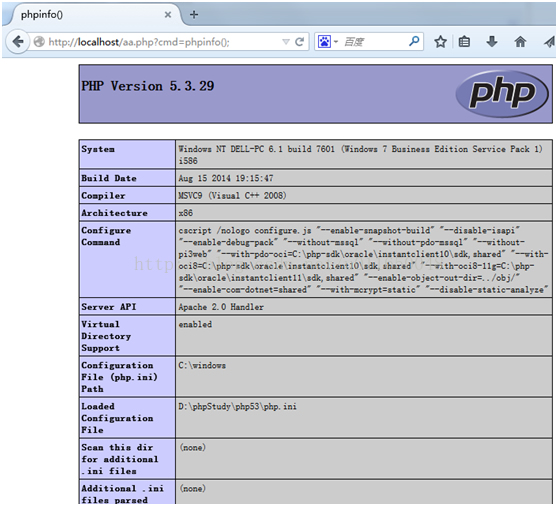
Task: Go to the home page icon
Action: click(520, 42)
